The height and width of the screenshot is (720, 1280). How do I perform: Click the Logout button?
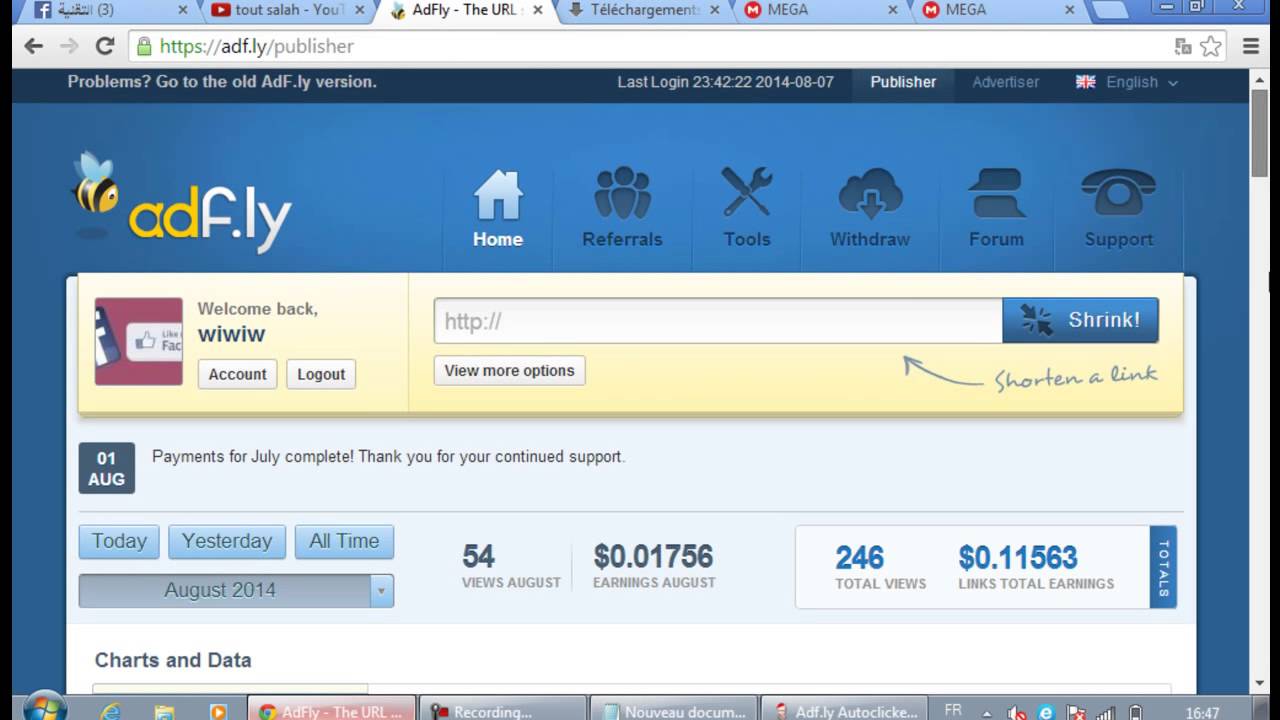click(x=321, y=374)
